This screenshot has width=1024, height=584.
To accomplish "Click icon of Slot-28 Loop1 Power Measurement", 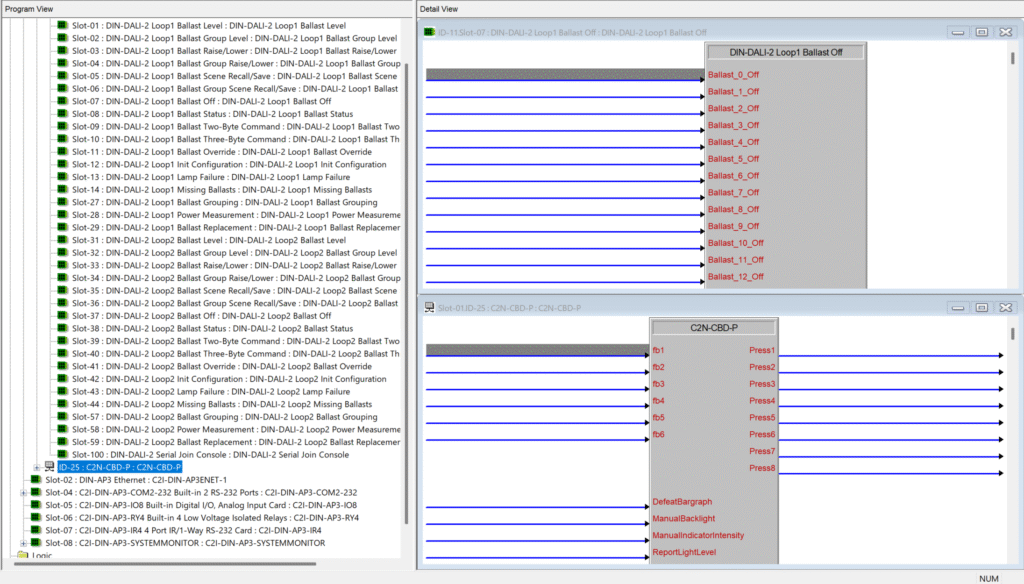I will click(x=62, y=215).
